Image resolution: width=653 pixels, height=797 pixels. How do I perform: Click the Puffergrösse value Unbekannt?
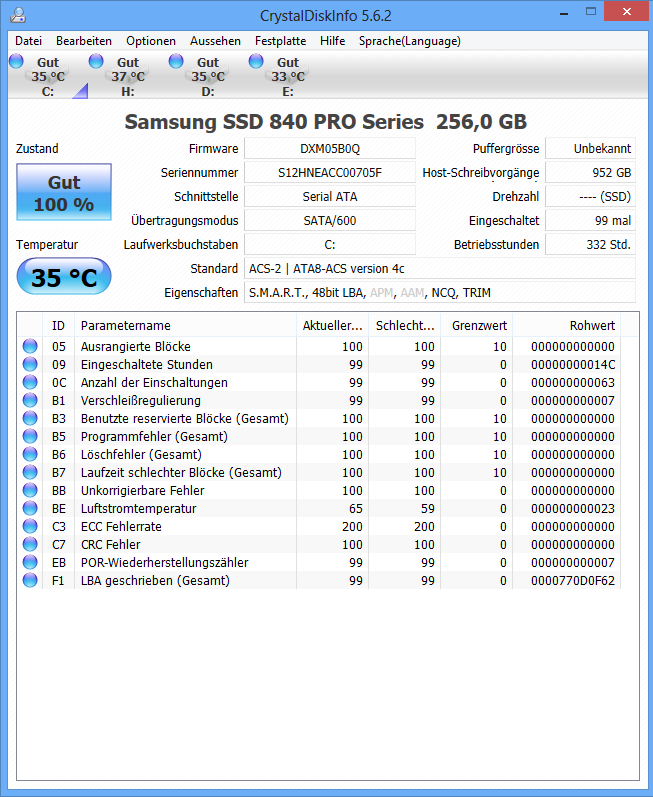[590, 148]
